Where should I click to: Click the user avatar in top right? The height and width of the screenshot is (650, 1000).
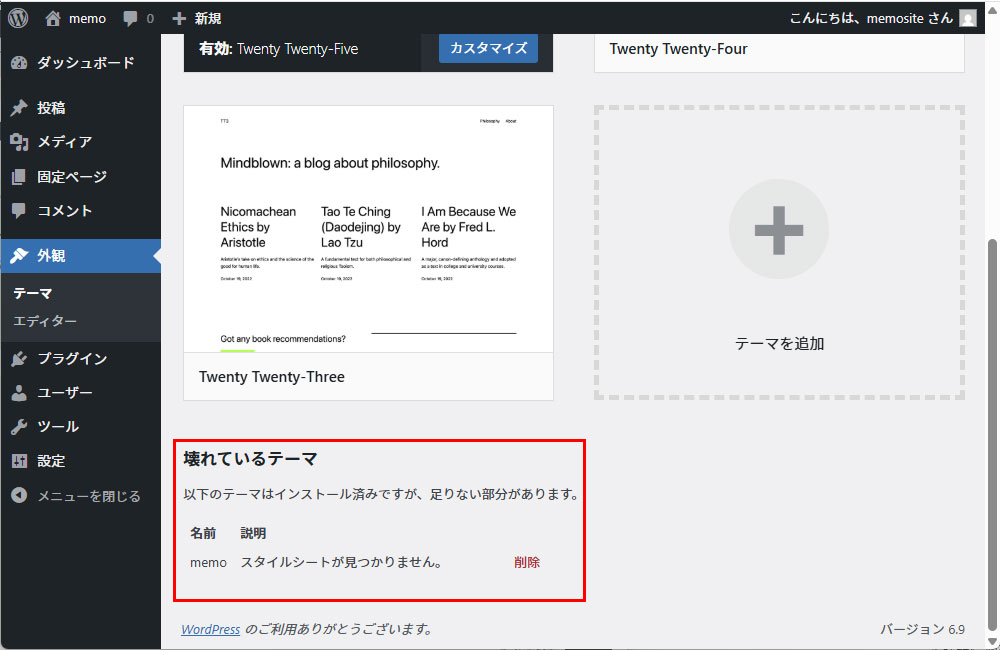(967, 18)
